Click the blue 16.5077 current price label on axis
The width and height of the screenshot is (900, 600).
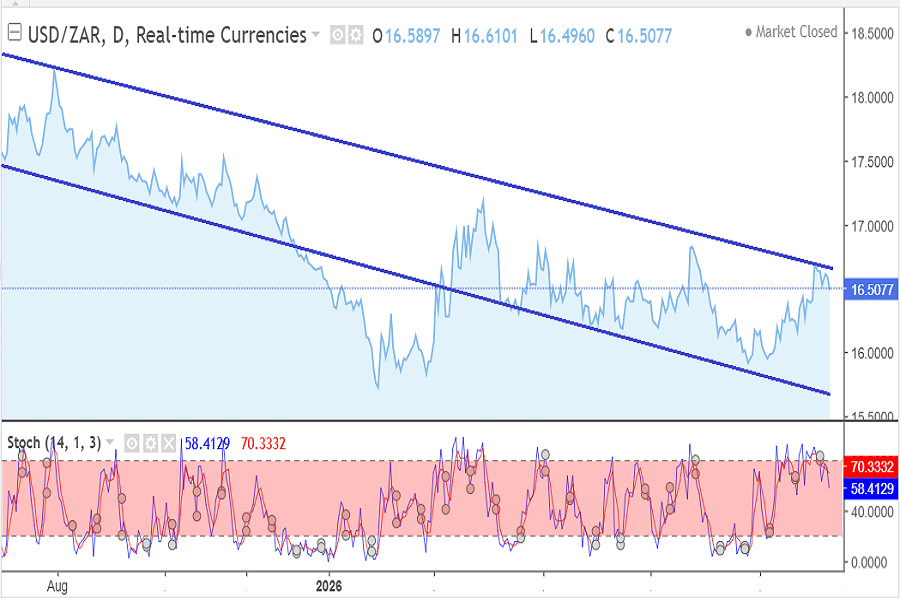(871, 289)
